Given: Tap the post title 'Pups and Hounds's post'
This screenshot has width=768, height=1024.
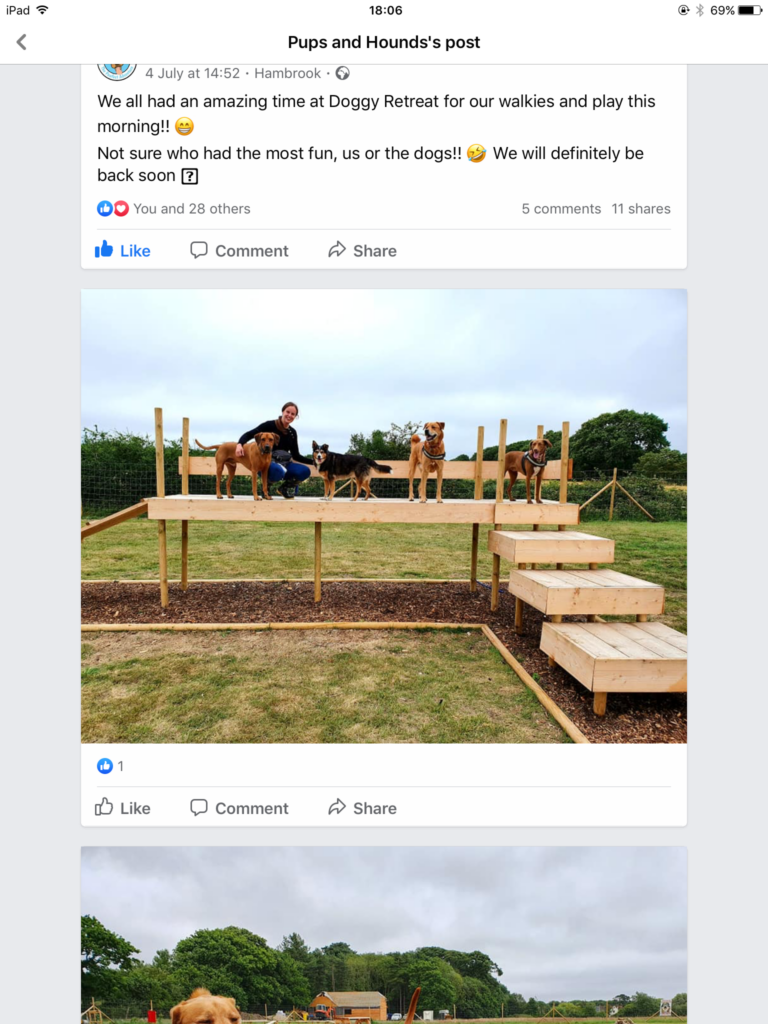Looking at the screenshot, I should pos(384,42).
